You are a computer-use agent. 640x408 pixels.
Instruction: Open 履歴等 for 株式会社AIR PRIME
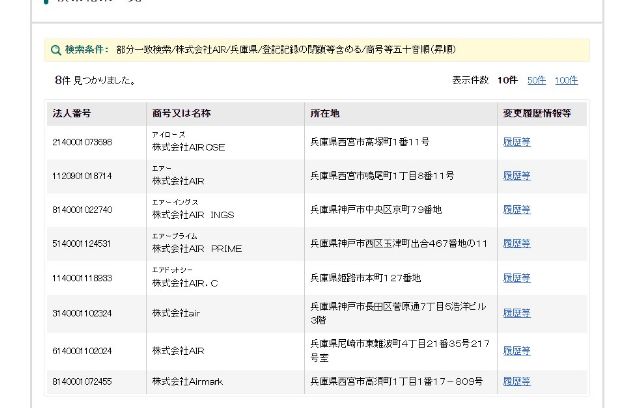point(517,244)
